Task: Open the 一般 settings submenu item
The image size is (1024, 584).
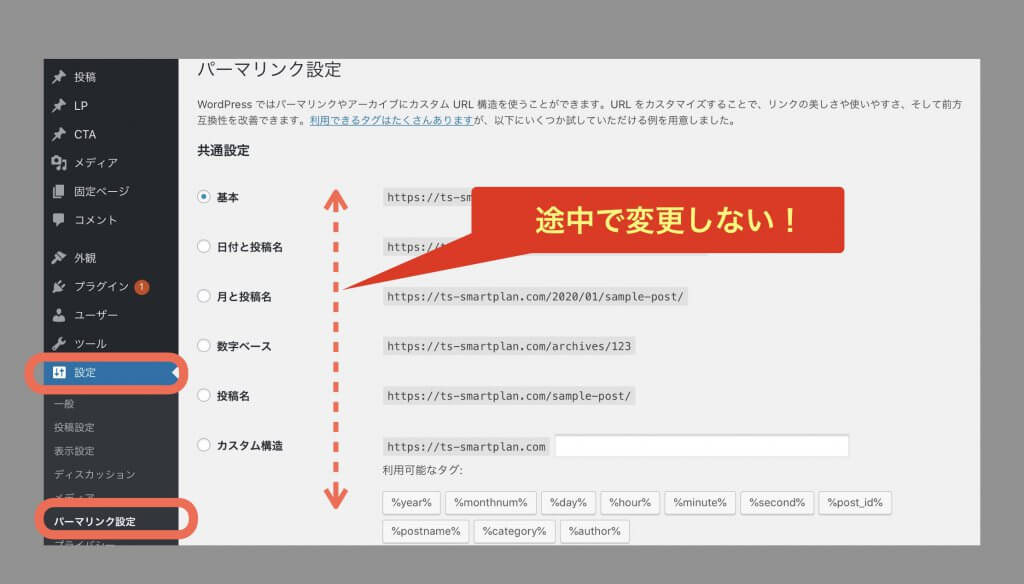Action: click(64, 404)
